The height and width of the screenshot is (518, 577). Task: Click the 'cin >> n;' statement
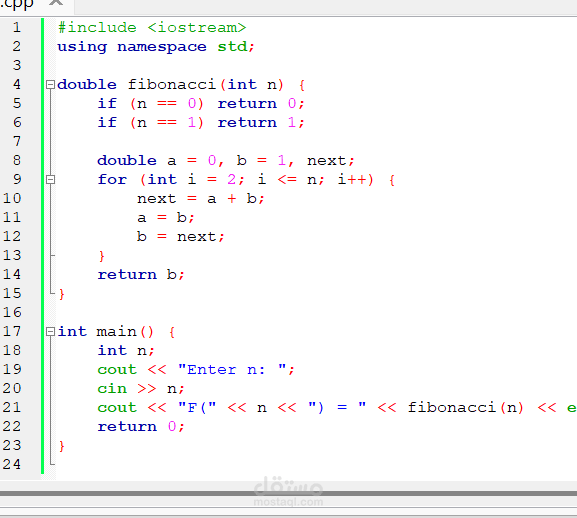click(x=141, y=388)
